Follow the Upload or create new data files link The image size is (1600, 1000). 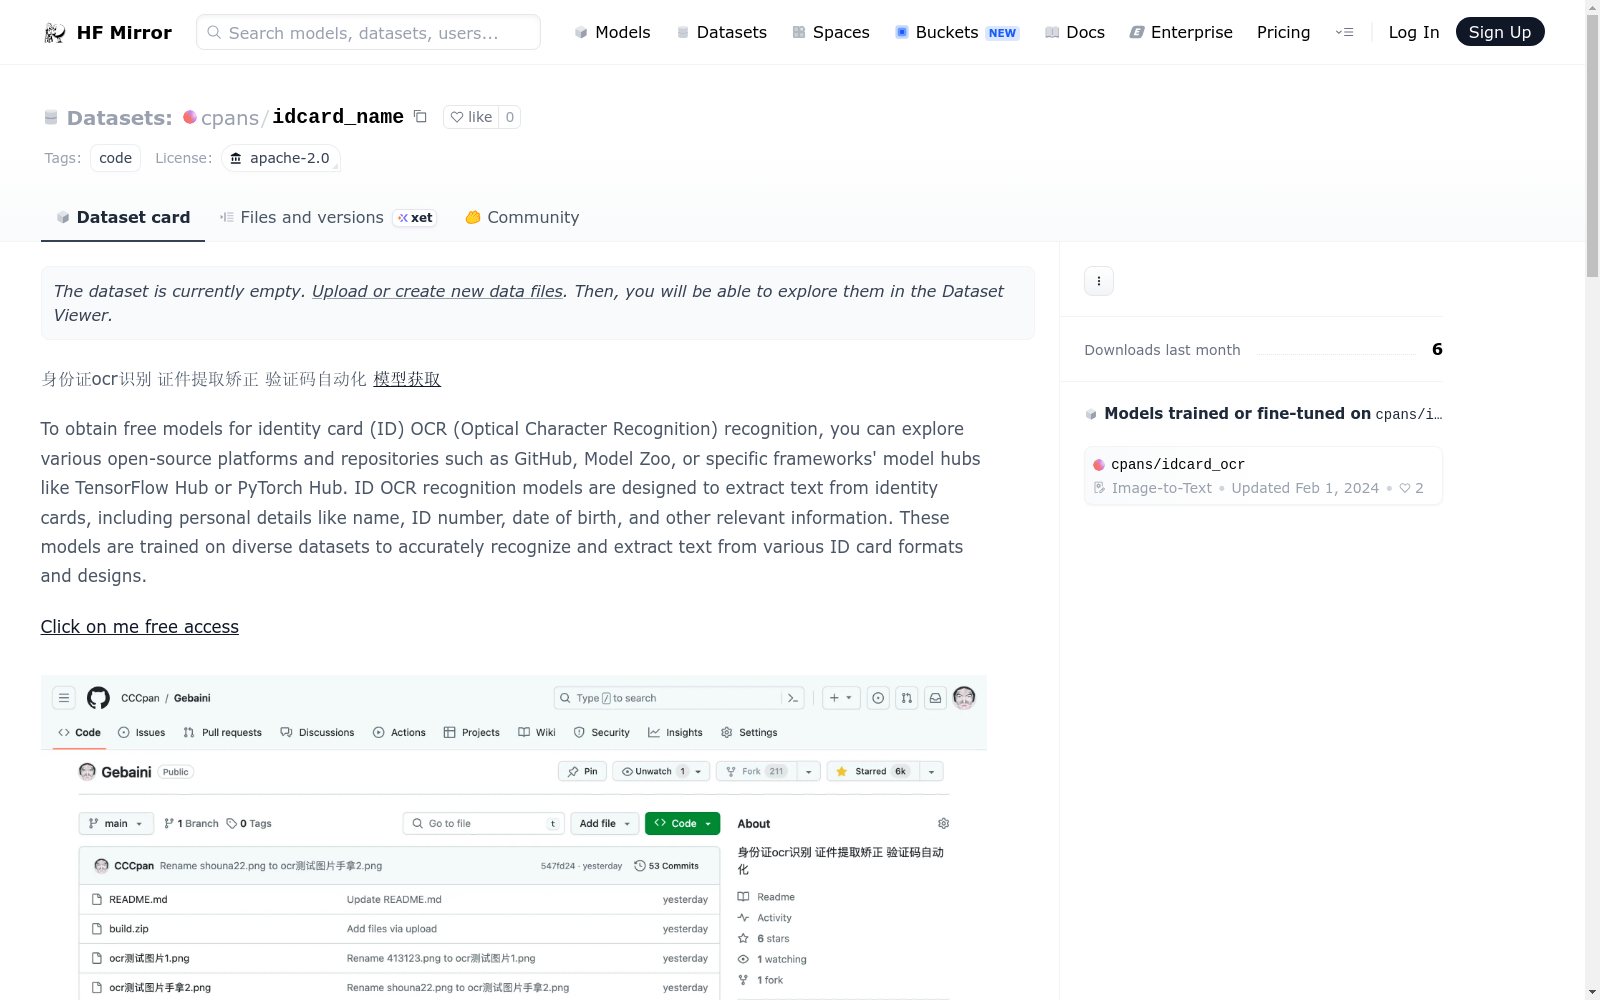(437, 291)
